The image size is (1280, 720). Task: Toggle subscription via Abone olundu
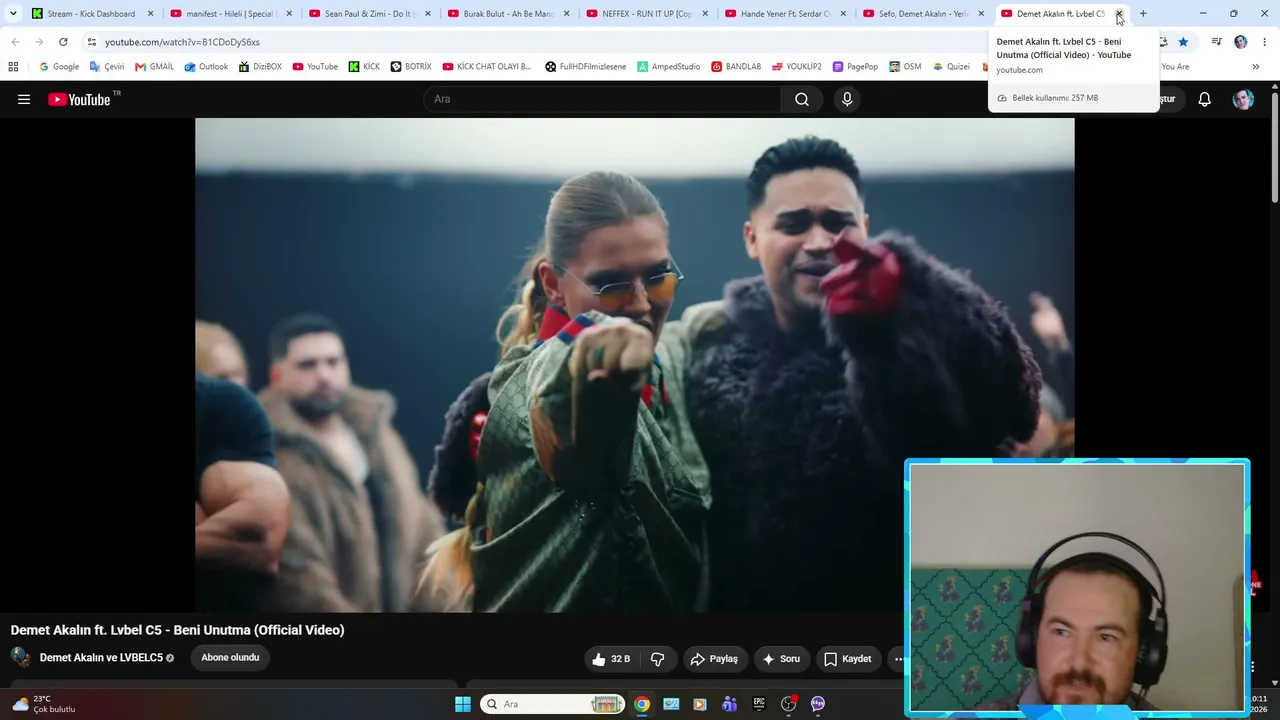click(230, 657)
